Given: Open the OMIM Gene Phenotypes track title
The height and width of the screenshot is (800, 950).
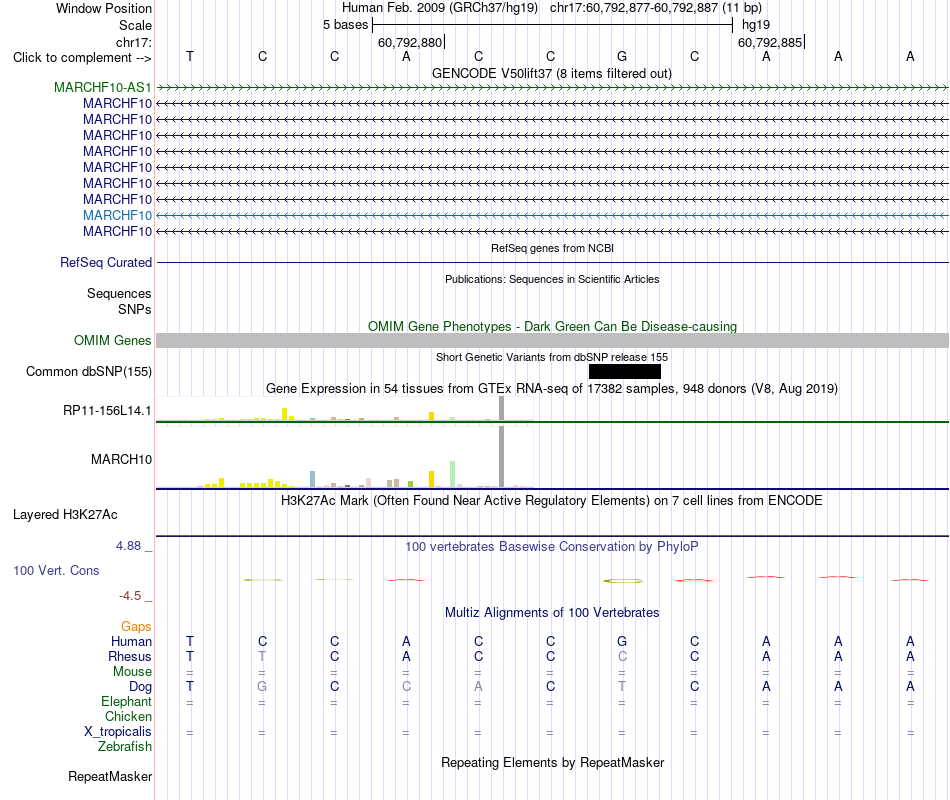Looking at the screenshot, I should pos(552,326).
